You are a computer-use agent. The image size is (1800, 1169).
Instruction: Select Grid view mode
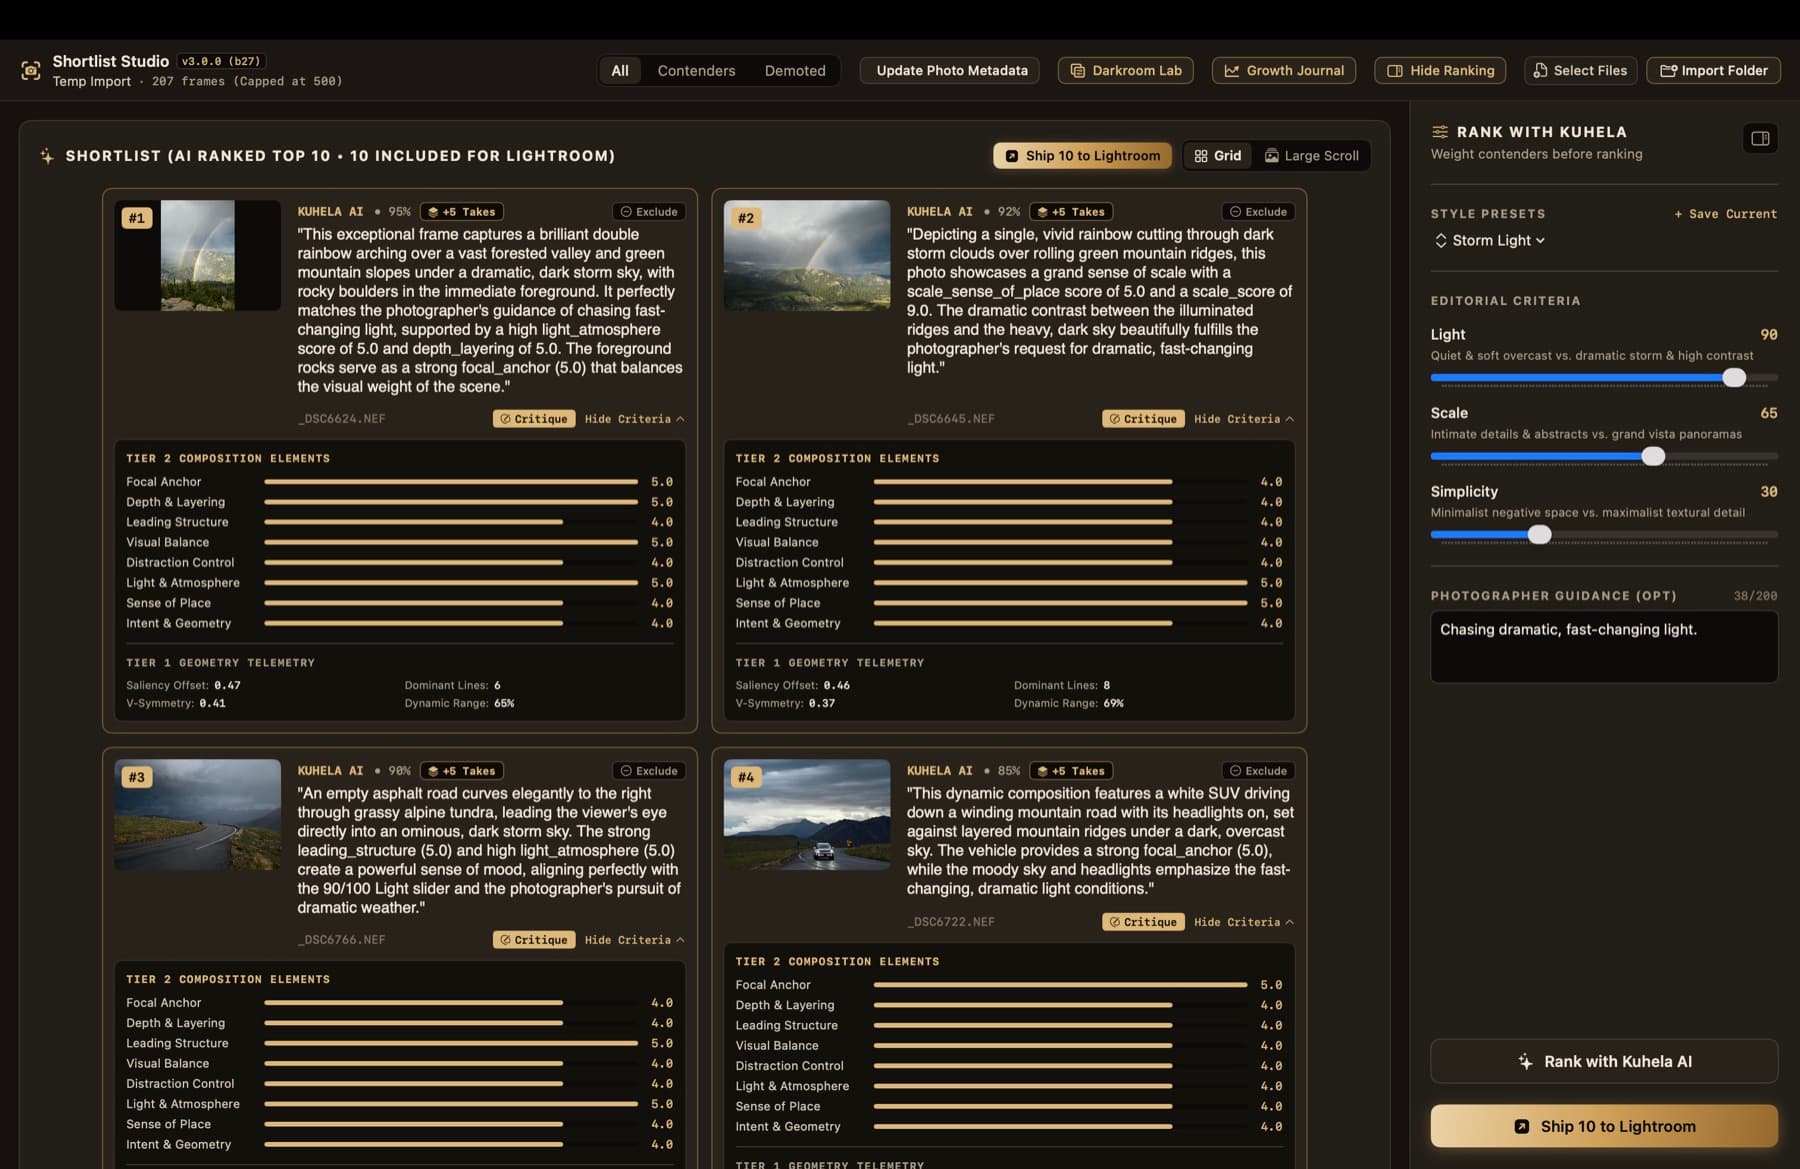(1218, 155)
